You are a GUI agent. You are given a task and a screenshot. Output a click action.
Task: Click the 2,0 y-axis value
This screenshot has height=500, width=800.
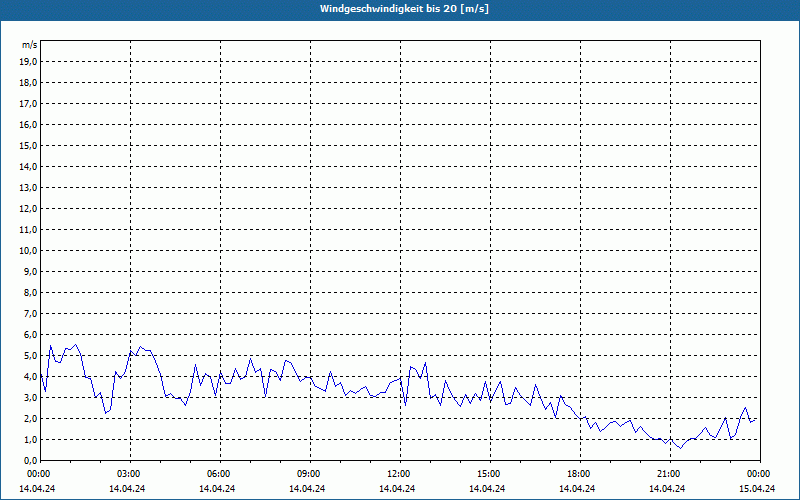click(30, 418)
